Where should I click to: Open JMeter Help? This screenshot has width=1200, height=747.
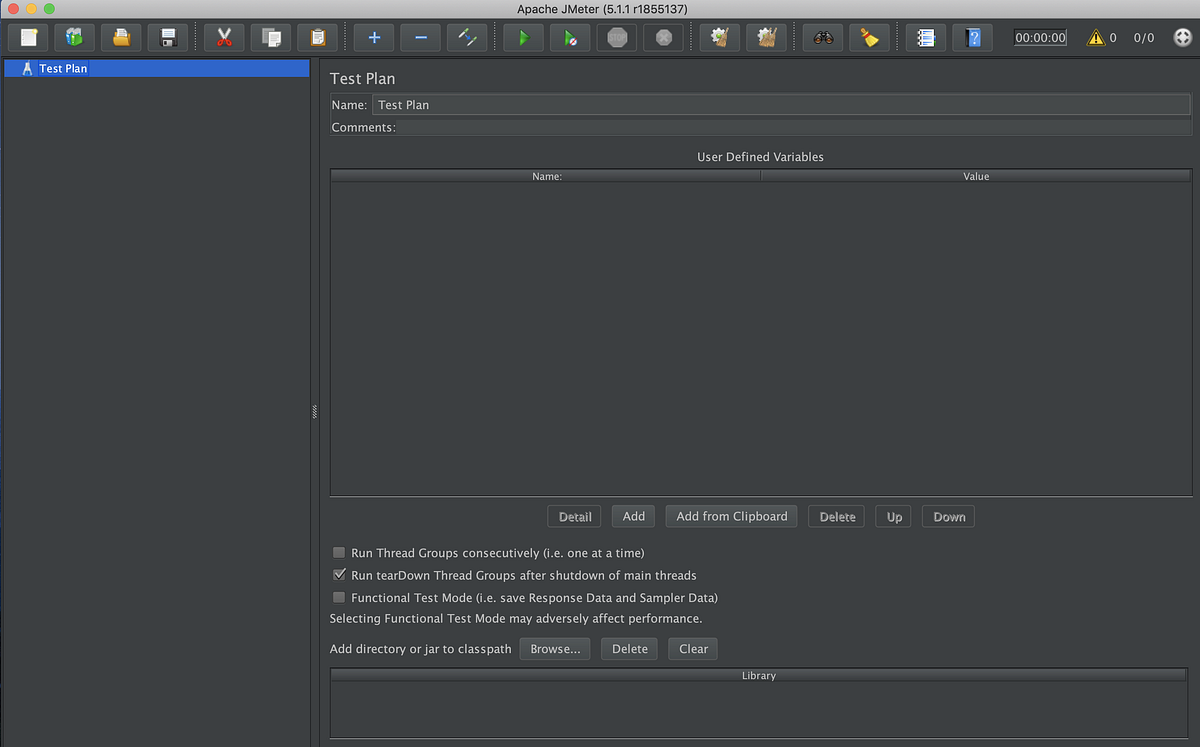pos(972,37)
